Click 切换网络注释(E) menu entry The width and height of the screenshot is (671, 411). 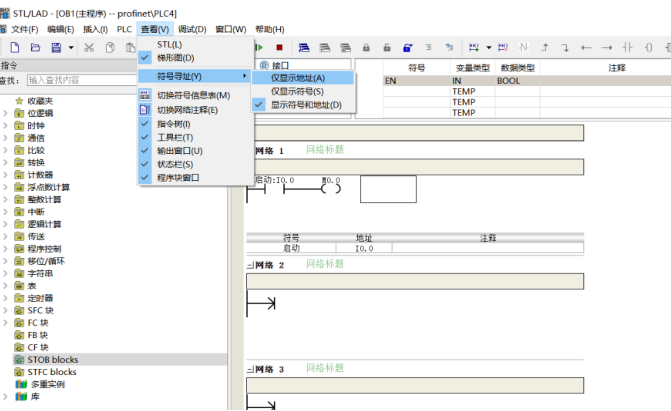tap(196, 110)
